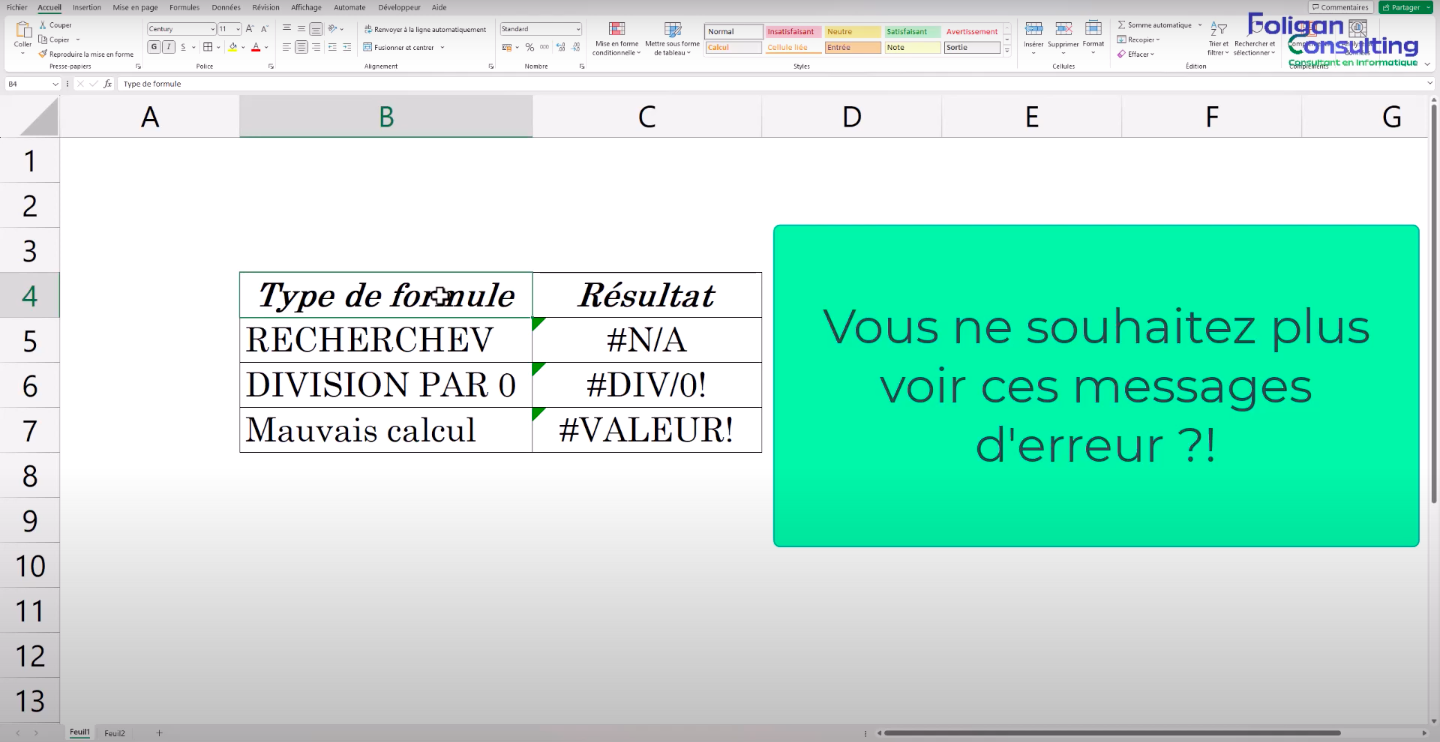
Task: Click the percent style icon
Action: coord(529,47)
